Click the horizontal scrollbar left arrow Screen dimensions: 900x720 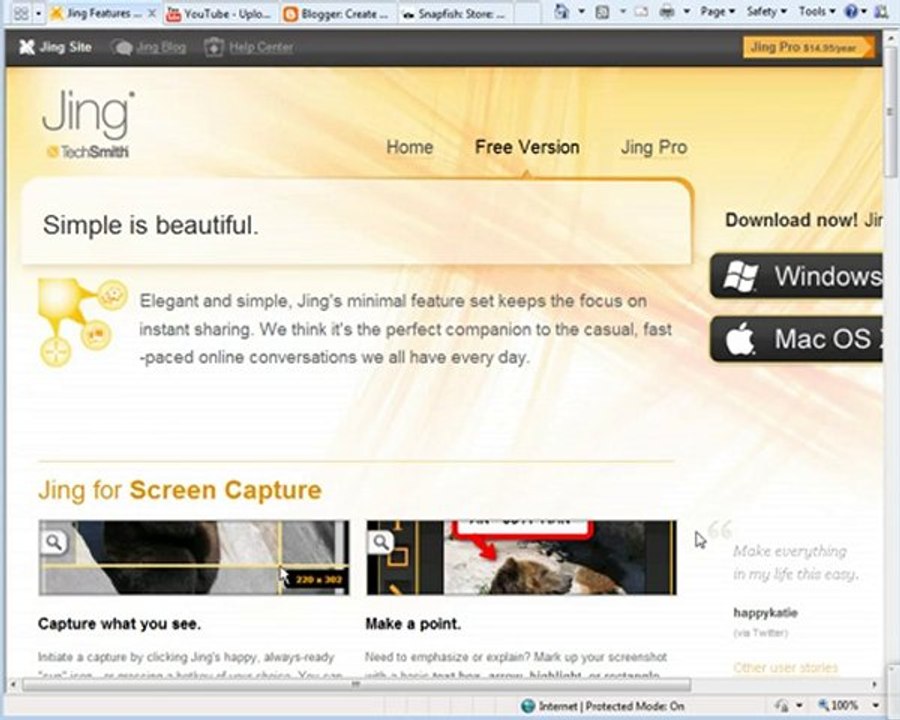click(13, 684)
